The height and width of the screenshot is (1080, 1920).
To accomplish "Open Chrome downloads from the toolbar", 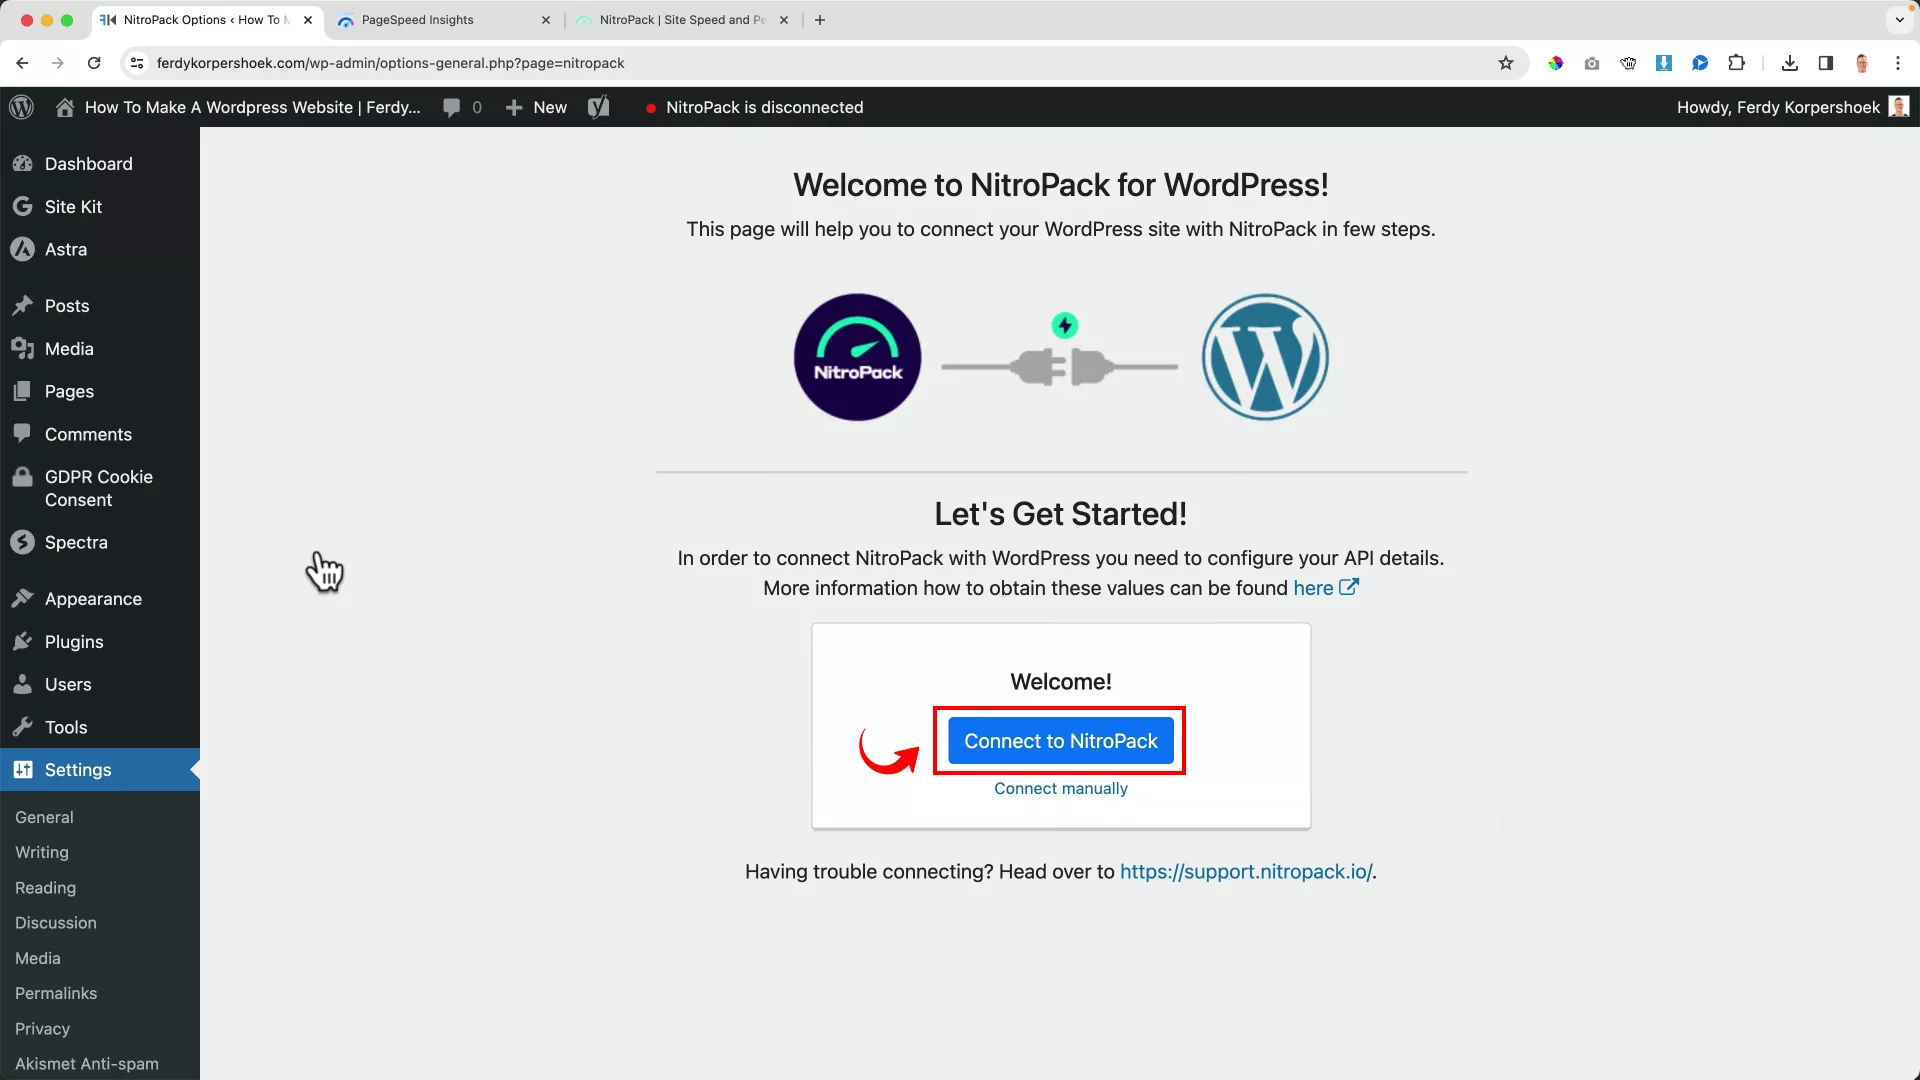I will coord(1789,62).
